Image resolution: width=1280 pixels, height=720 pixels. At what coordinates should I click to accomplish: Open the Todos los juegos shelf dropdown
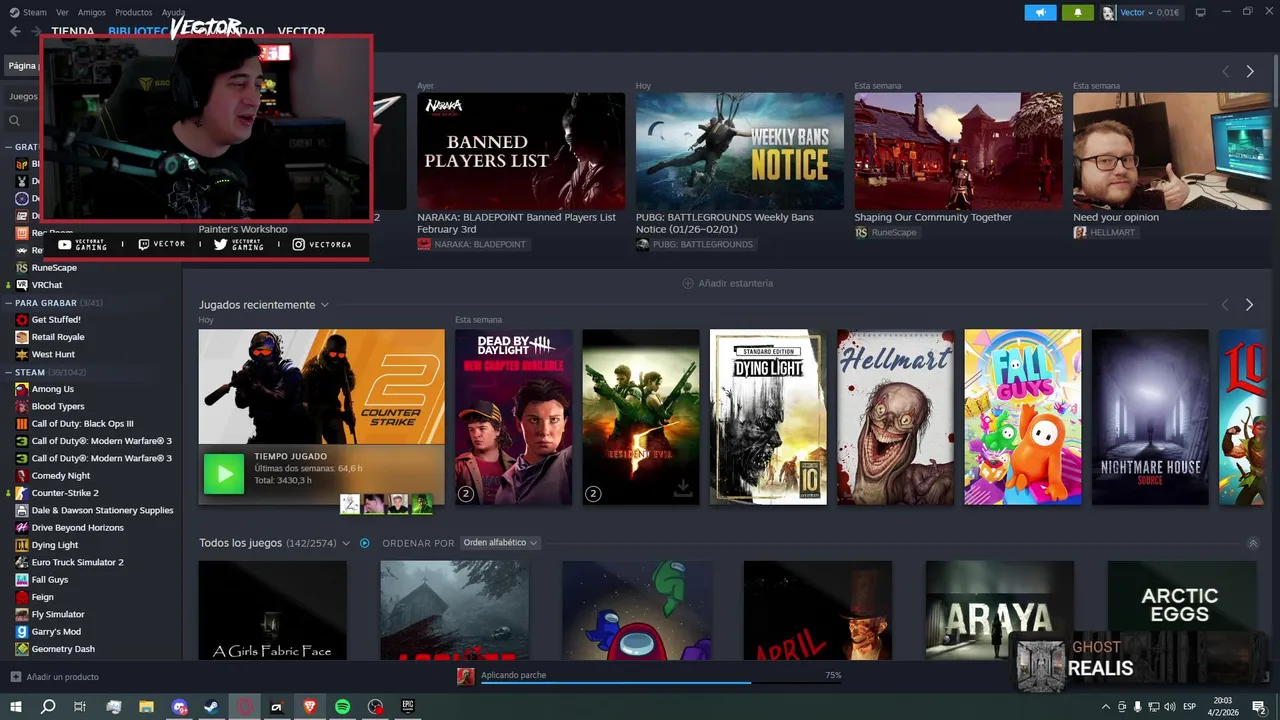click(x=346, y=543)
